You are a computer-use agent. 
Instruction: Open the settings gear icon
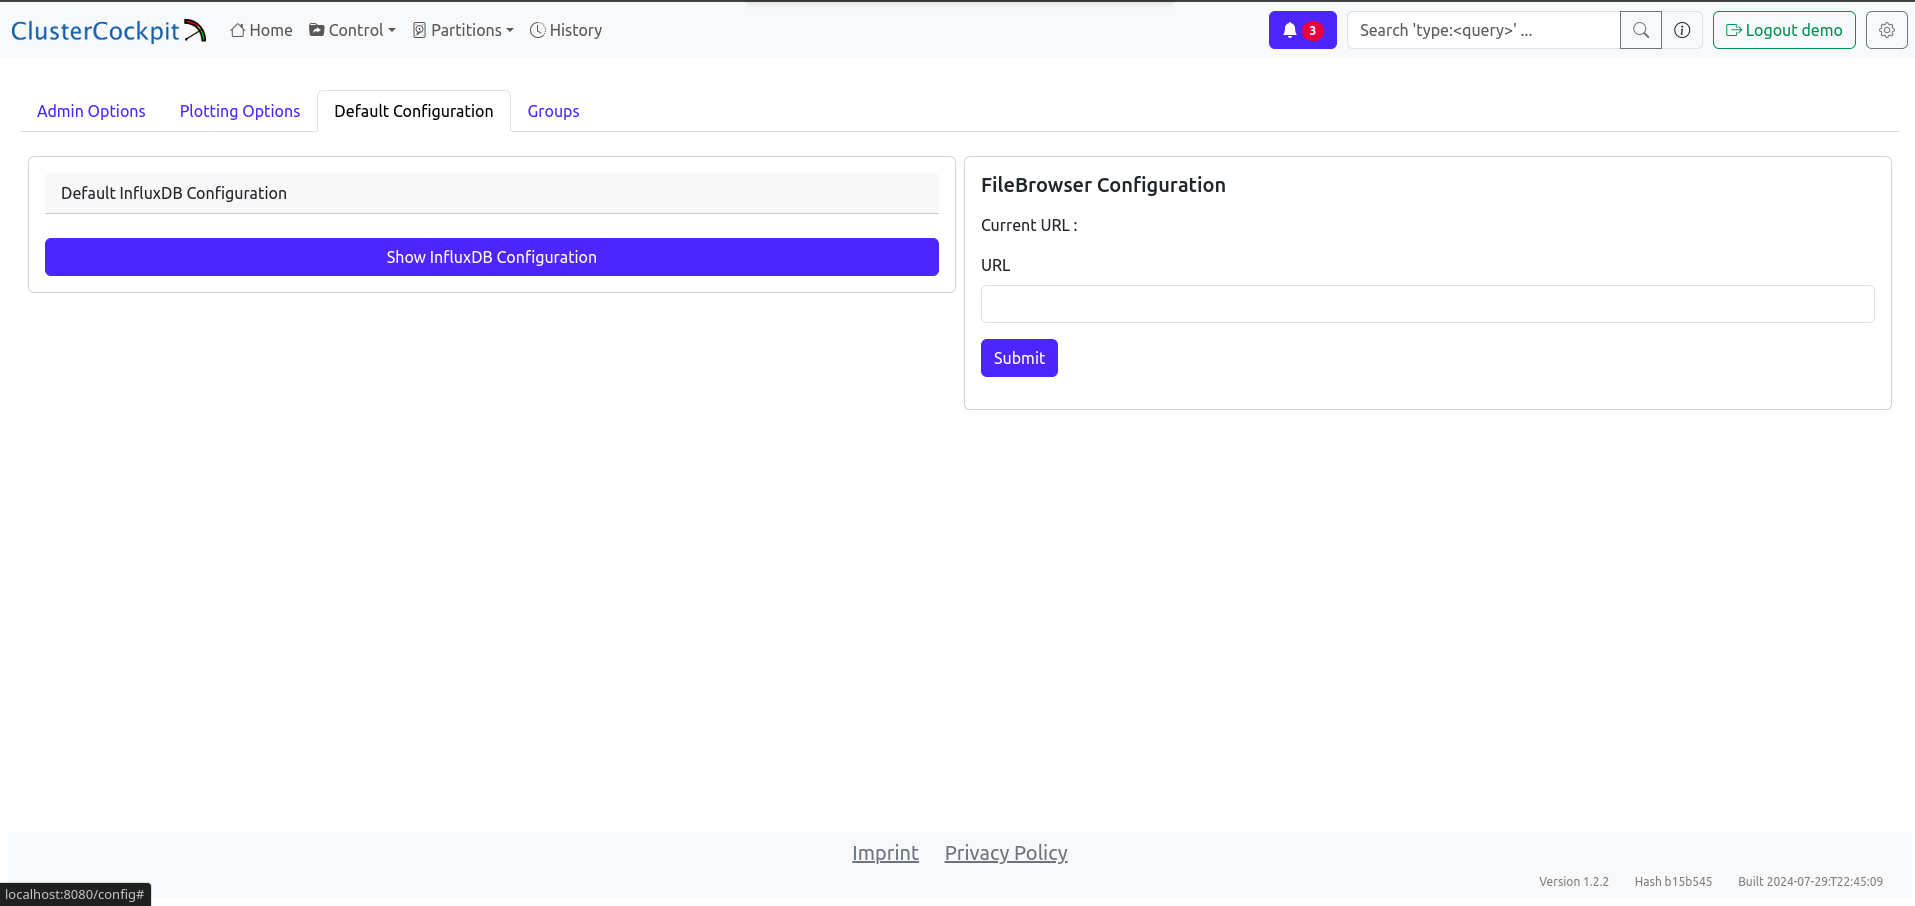coord(1886,30)
